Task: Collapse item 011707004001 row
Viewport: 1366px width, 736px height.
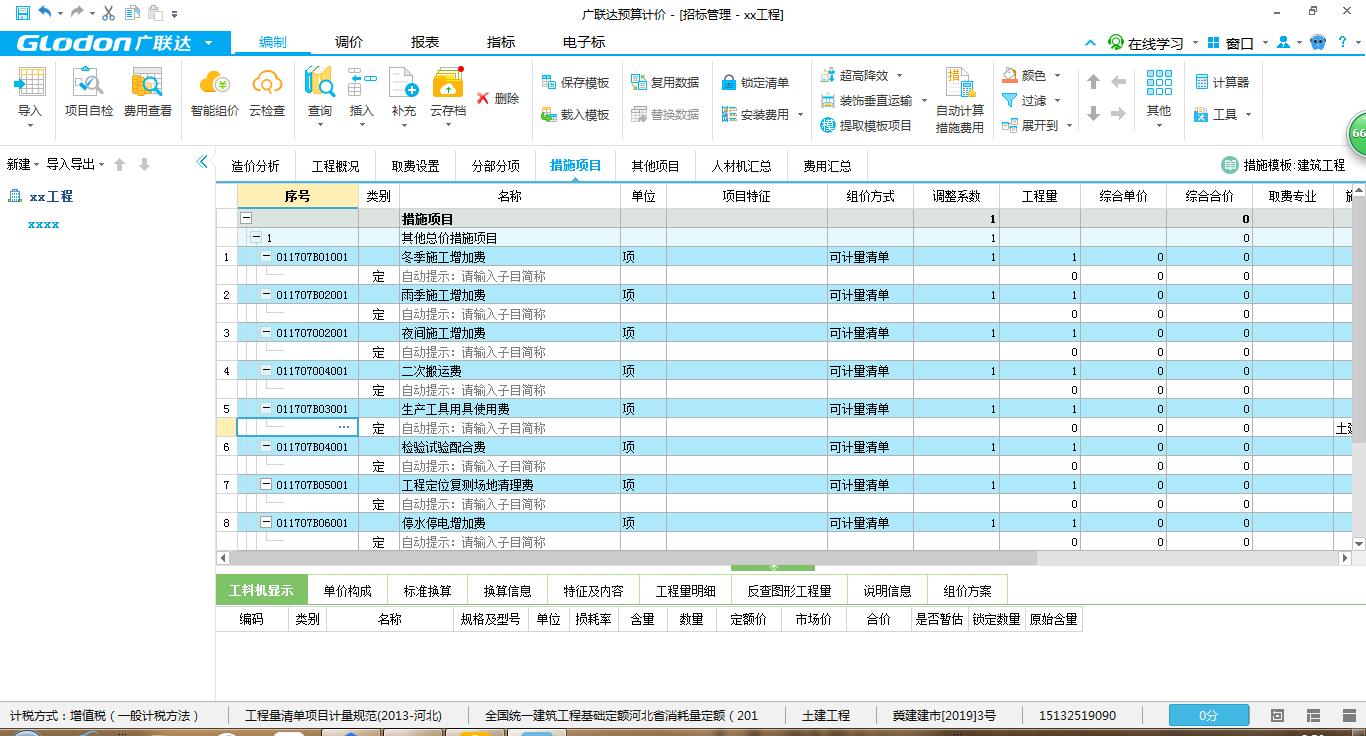Action: pos(266,371)
